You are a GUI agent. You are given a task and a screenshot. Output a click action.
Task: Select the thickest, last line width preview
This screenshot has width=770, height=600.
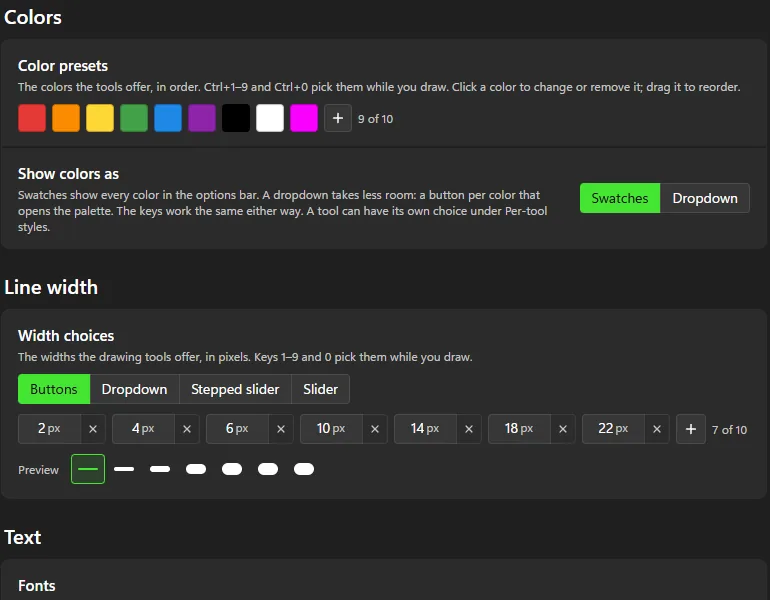(304, 469)
